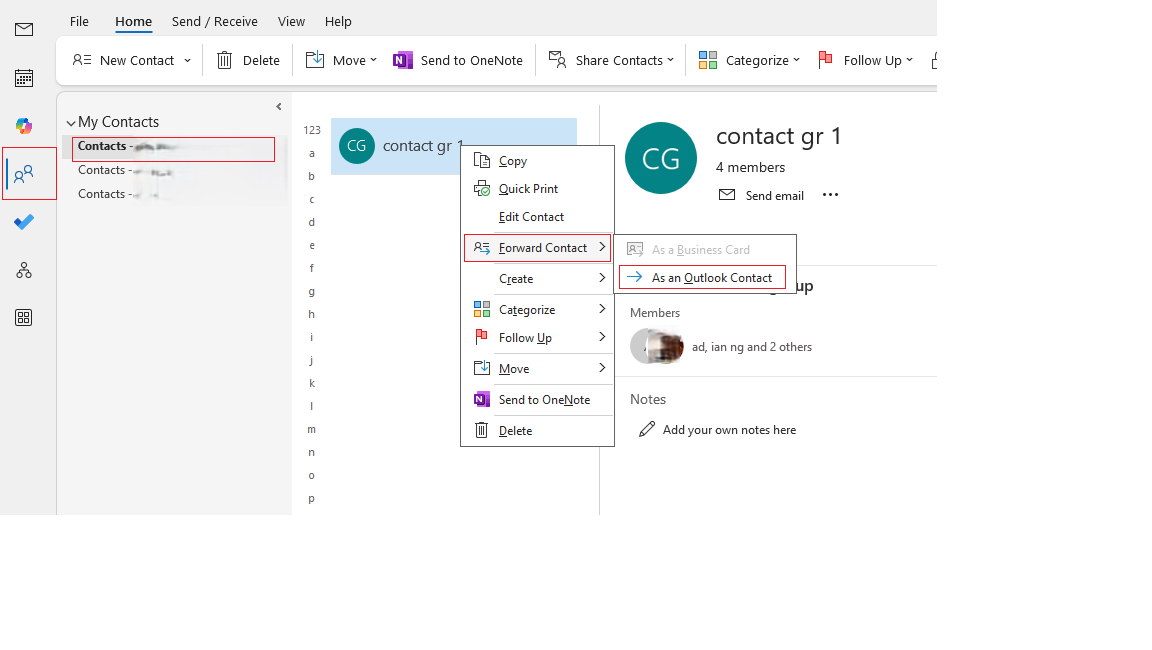Open the Follow Up ribbon dropdown
The width and height of the screenshot is (1152, 650).
865,60
